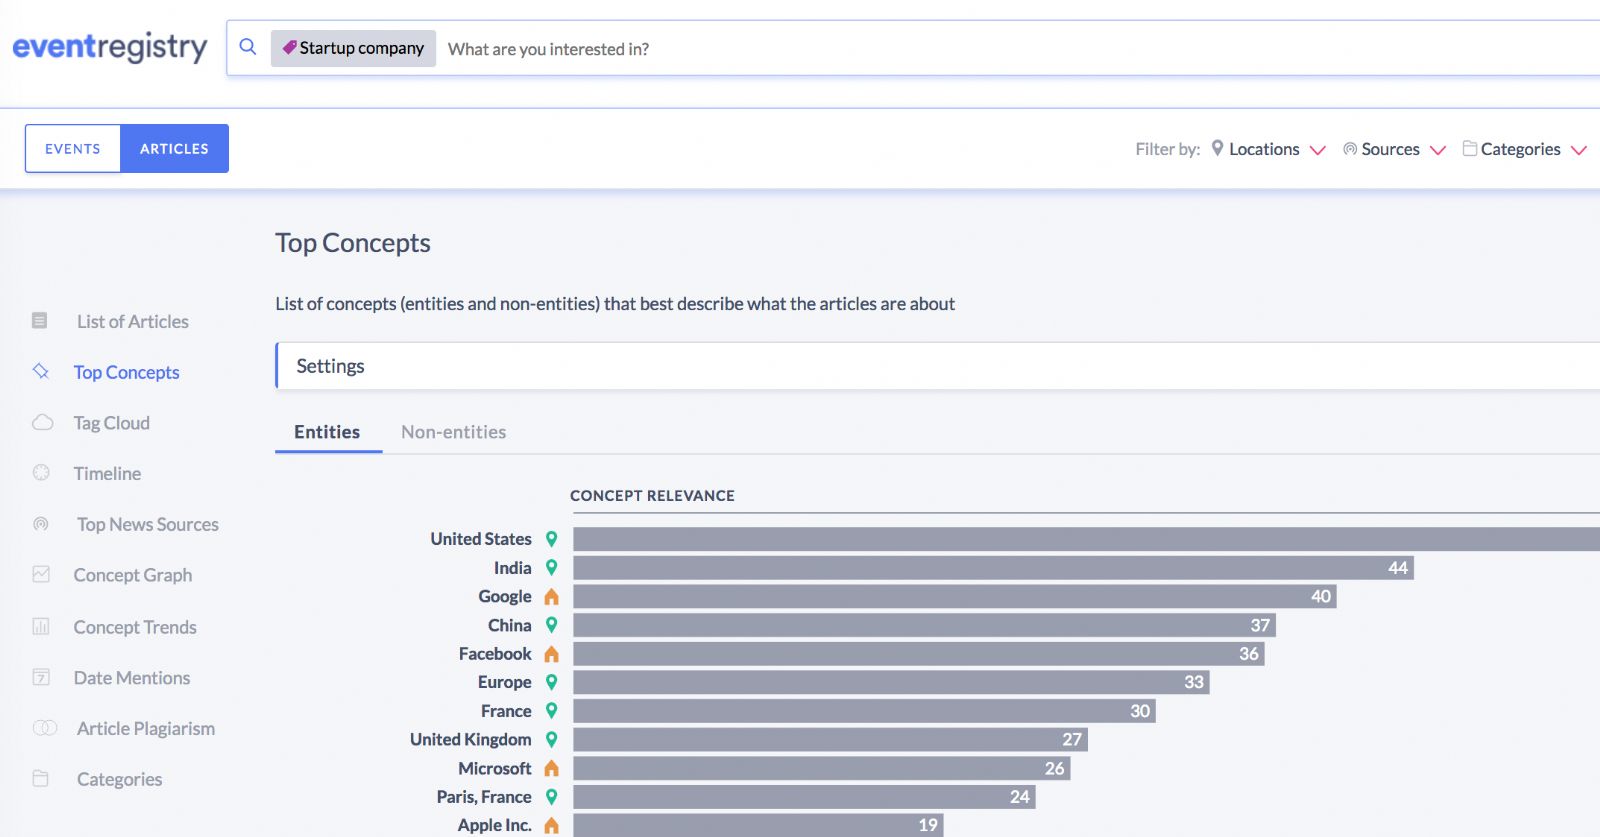This screenshot has width=1600, height=837.
Task: Click the Top Concepts tag icon in the sidebar
Action: [41, 371]
